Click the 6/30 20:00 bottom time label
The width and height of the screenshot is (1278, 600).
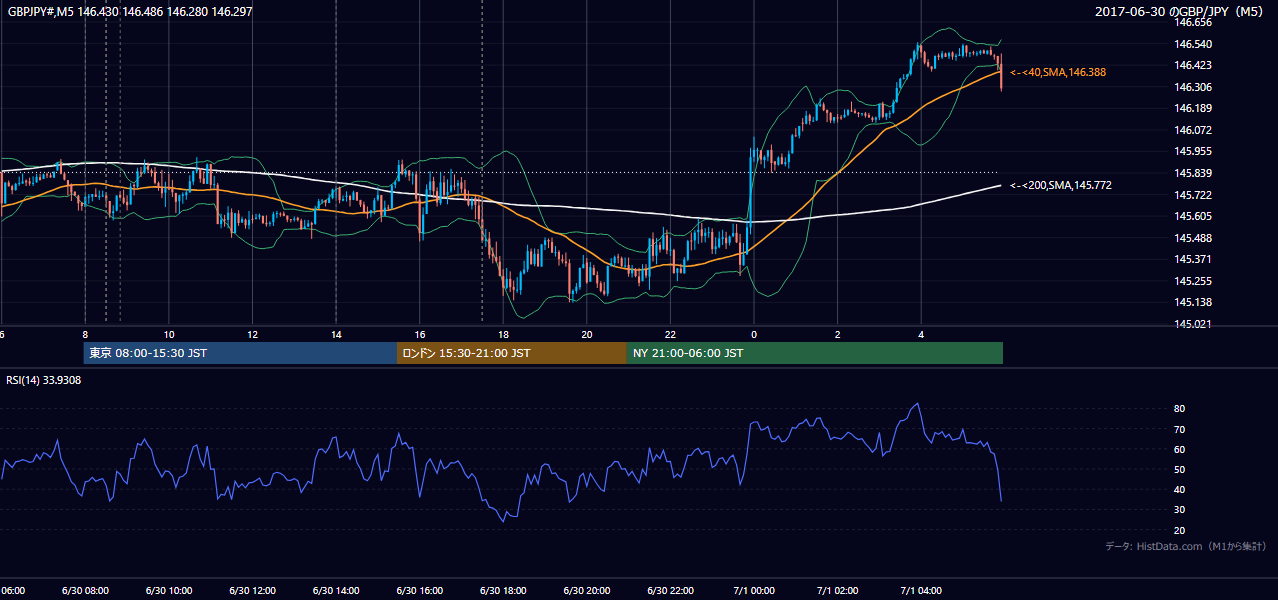(x=587, y=591)
